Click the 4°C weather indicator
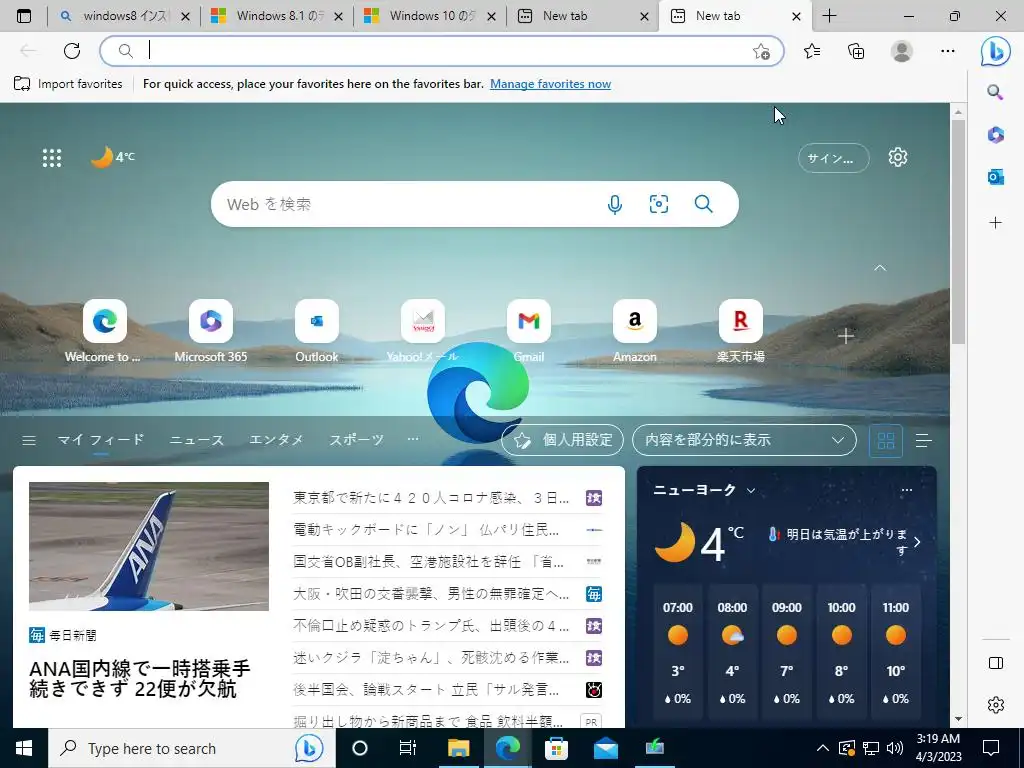This screenshot has width=1024, height=768. tap(112, 157)
